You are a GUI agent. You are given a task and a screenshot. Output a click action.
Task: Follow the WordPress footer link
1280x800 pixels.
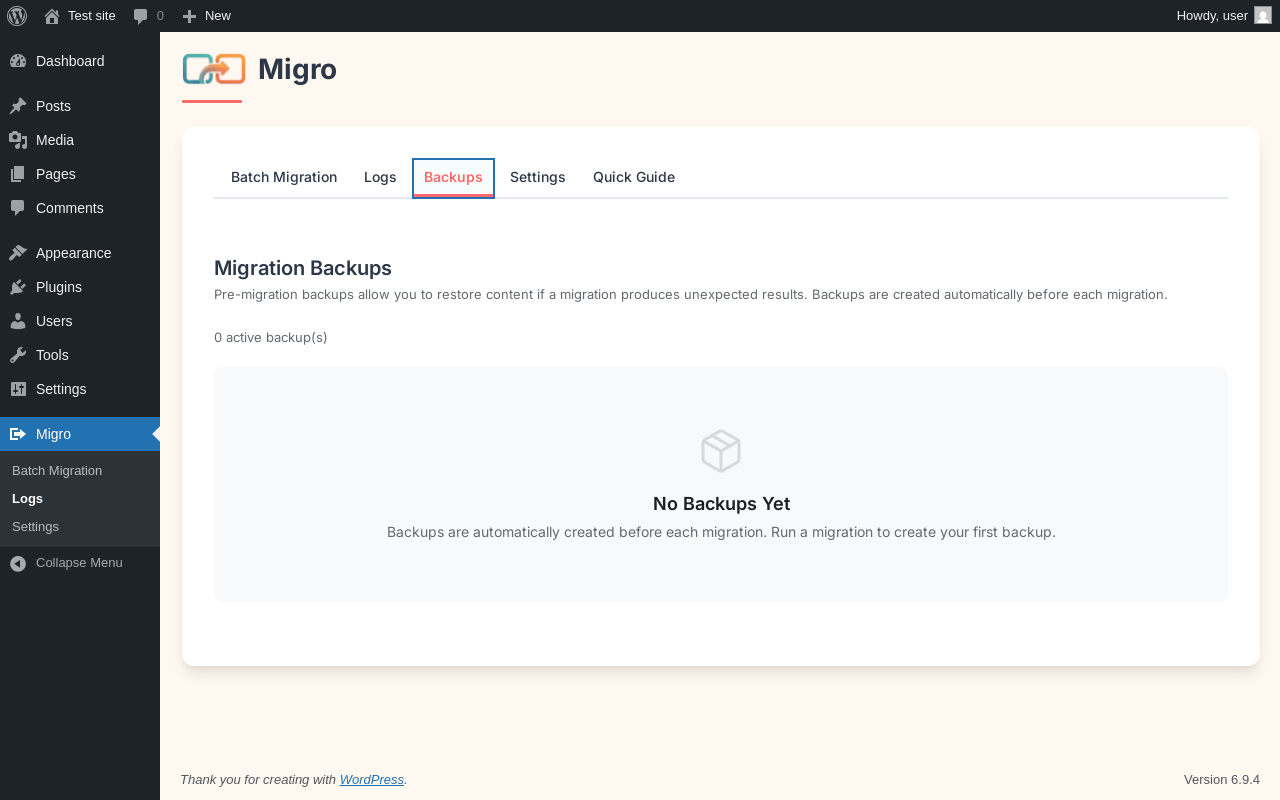372,779
